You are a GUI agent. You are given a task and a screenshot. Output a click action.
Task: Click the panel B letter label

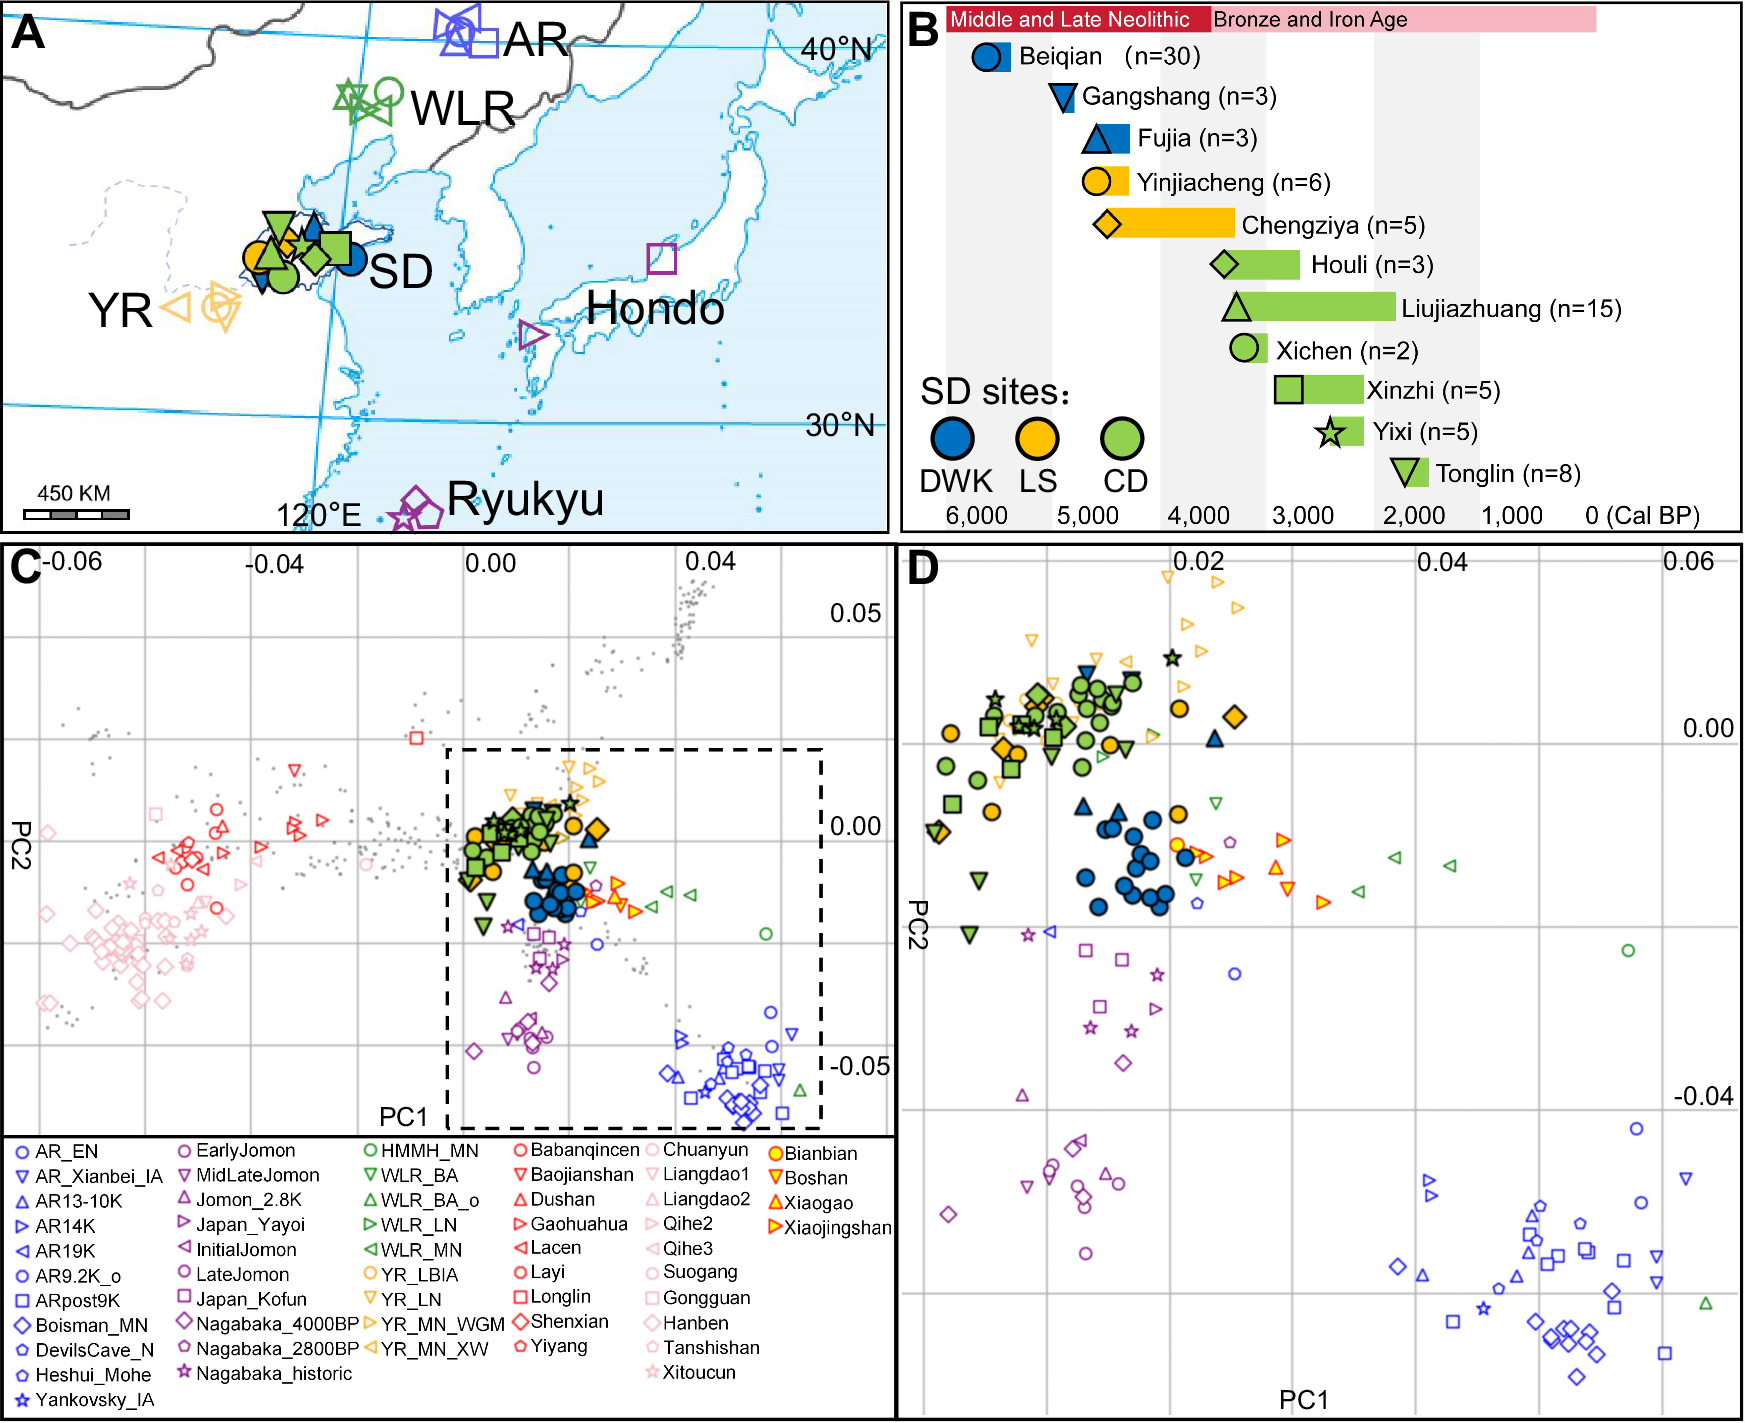(x=923, y=29)
